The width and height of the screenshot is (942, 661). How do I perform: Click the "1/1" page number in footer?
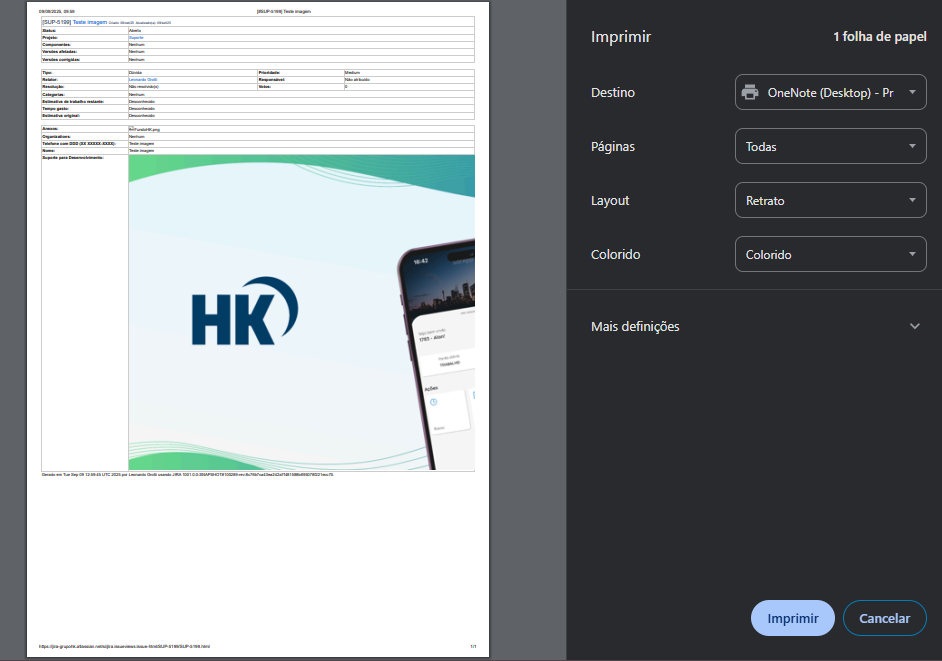click(x=473, y=647)
